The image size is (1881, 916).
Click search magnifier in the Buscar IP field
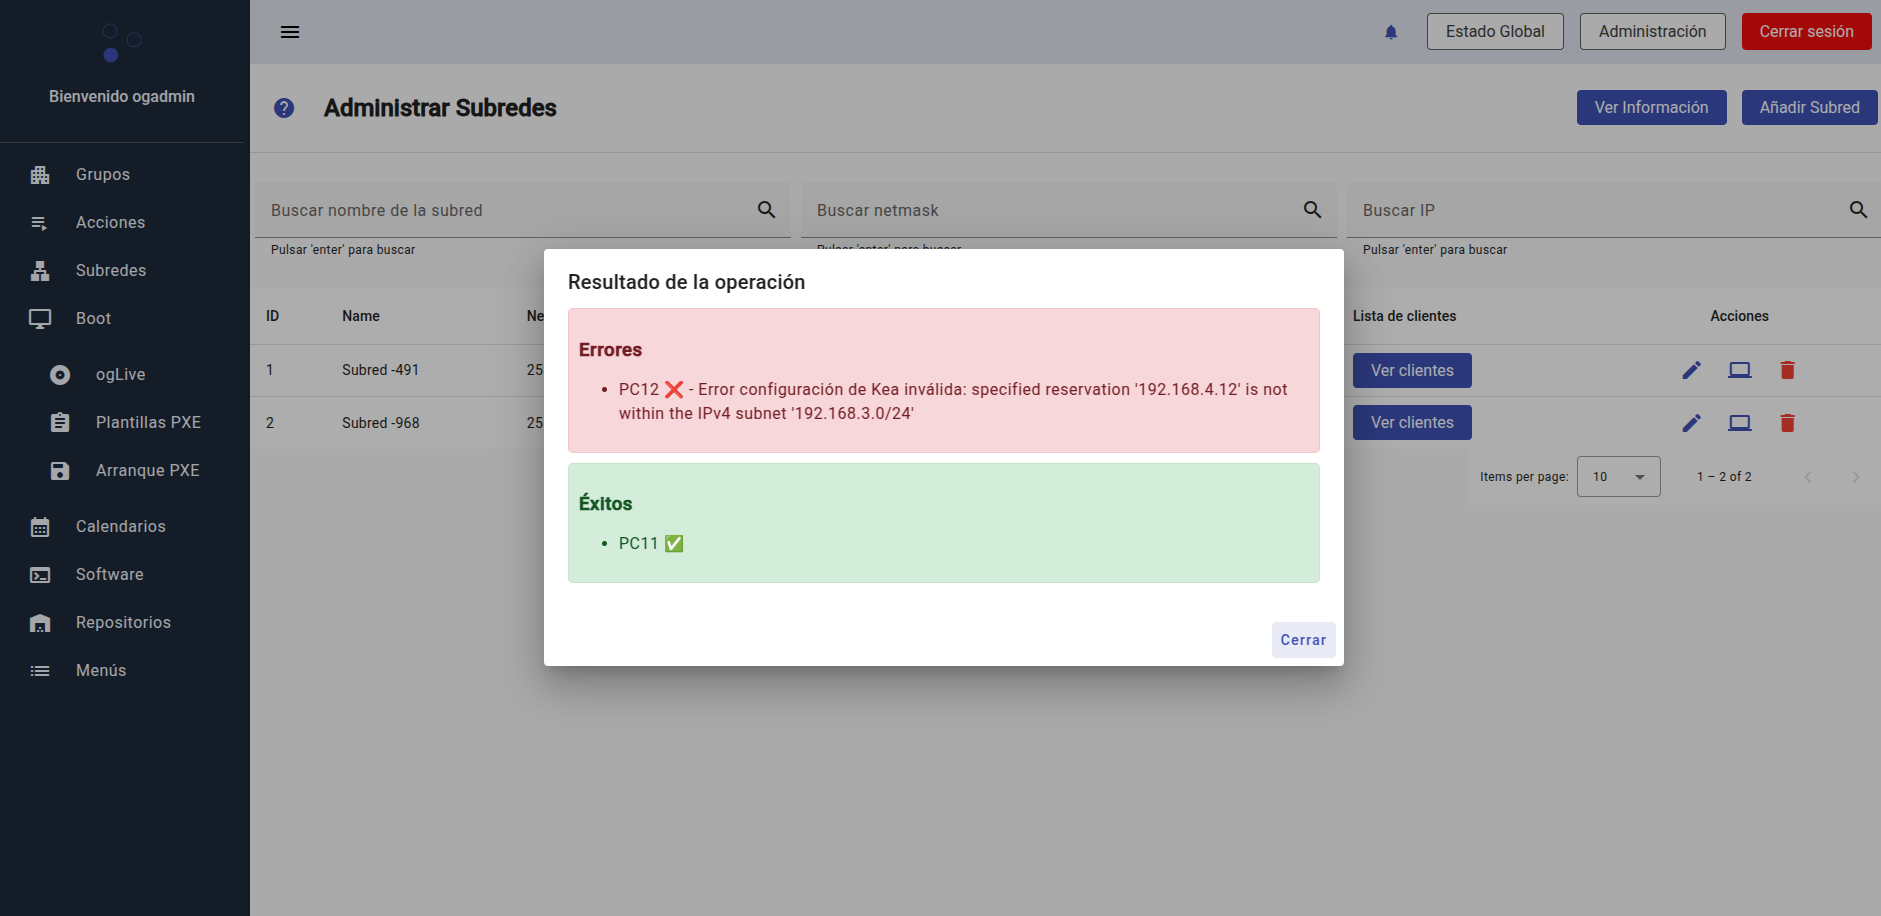1857,210
